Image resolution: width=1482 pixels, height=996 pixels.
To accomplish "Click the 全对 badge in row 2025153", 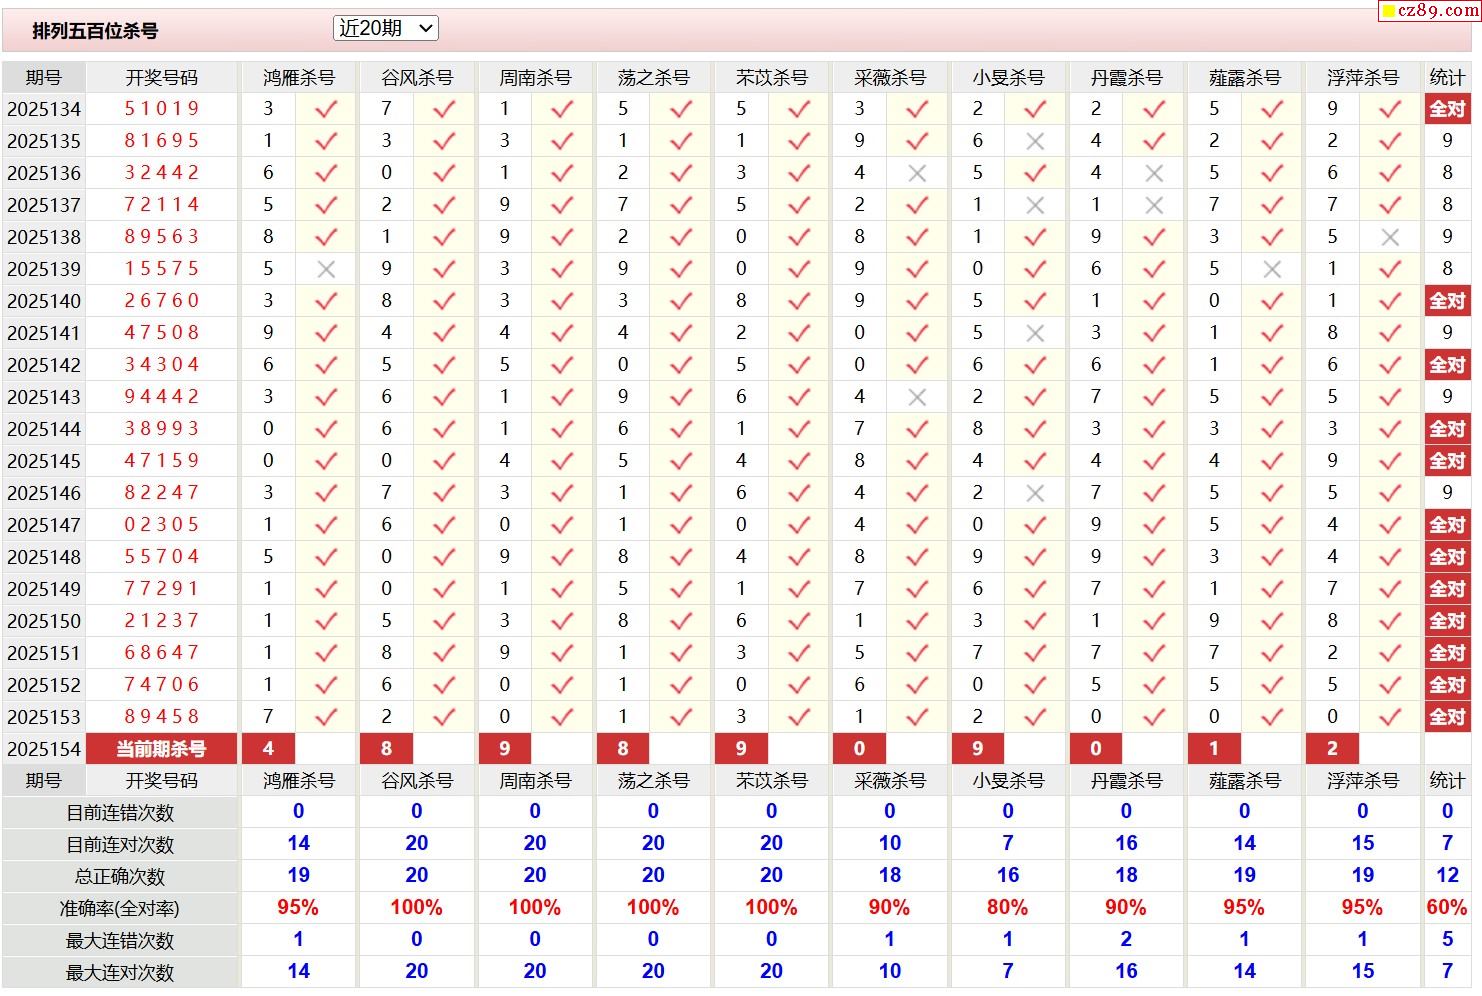I will [x=1447, y=717].
